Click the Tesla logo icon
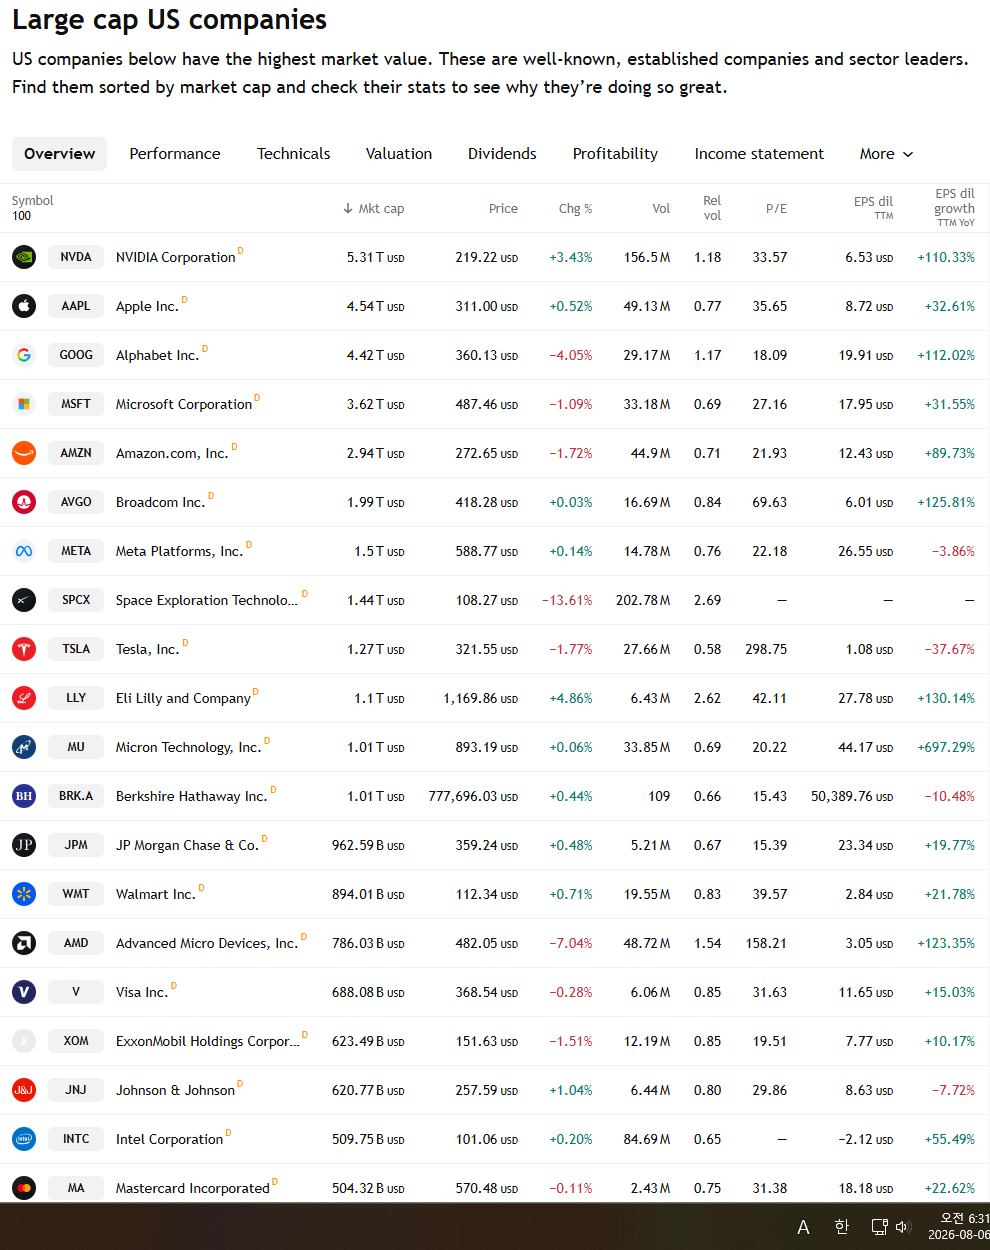This screenshot has width=990, height=1250. 24,649
